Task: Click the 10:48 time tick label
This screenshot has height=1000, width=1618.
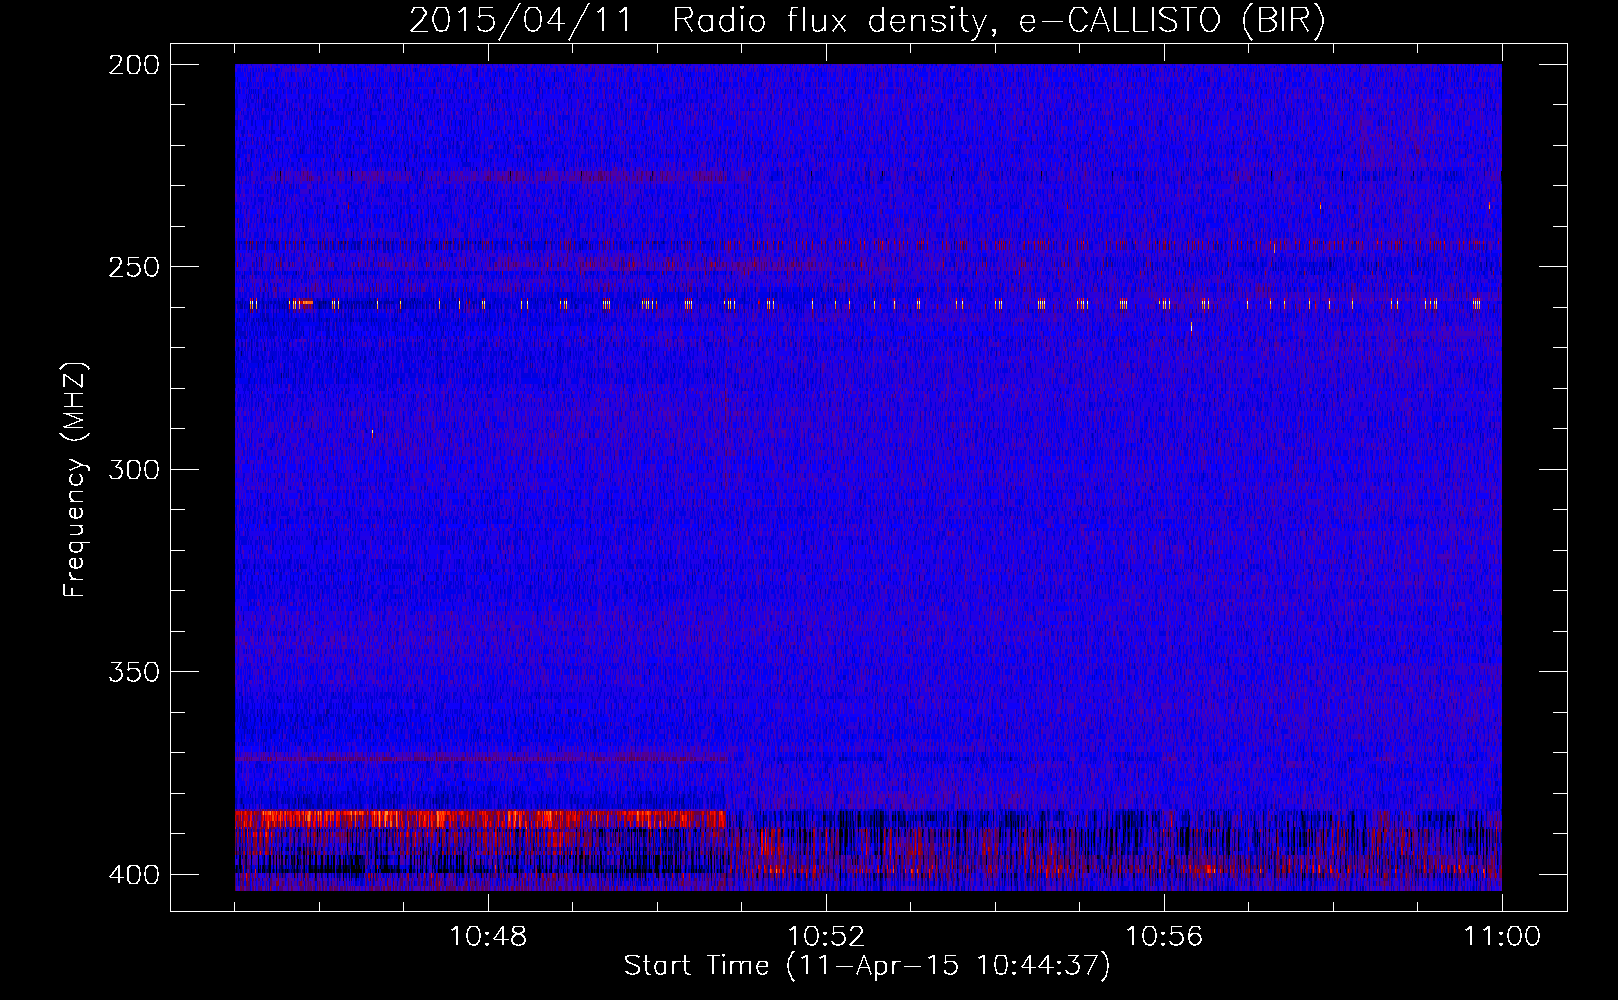Action: tap(488, 937)
